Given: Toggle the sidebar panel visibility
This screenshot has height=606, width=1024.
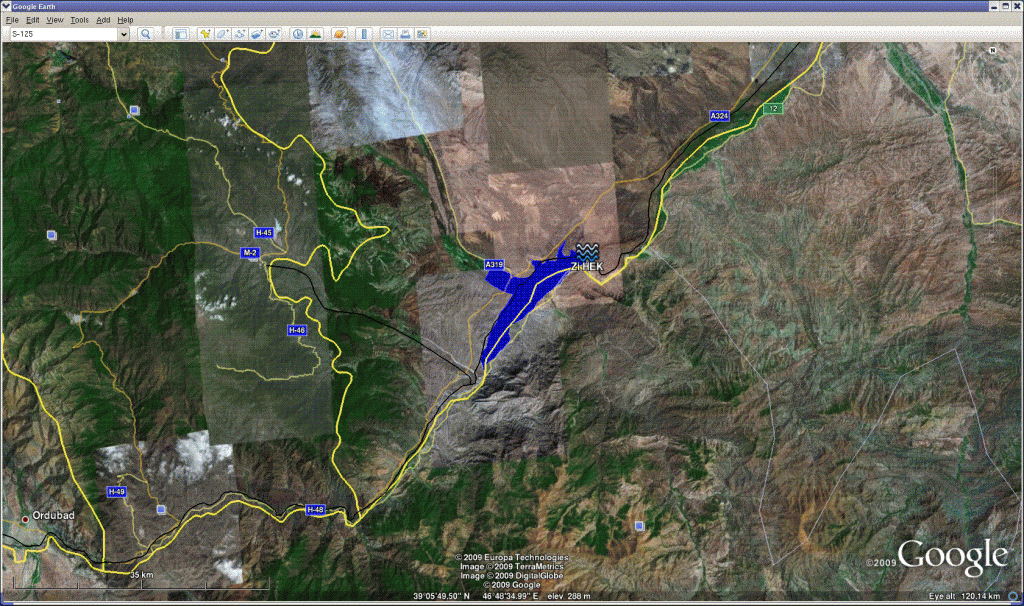Looking at the screenshot, I should (x=180, y=34).
